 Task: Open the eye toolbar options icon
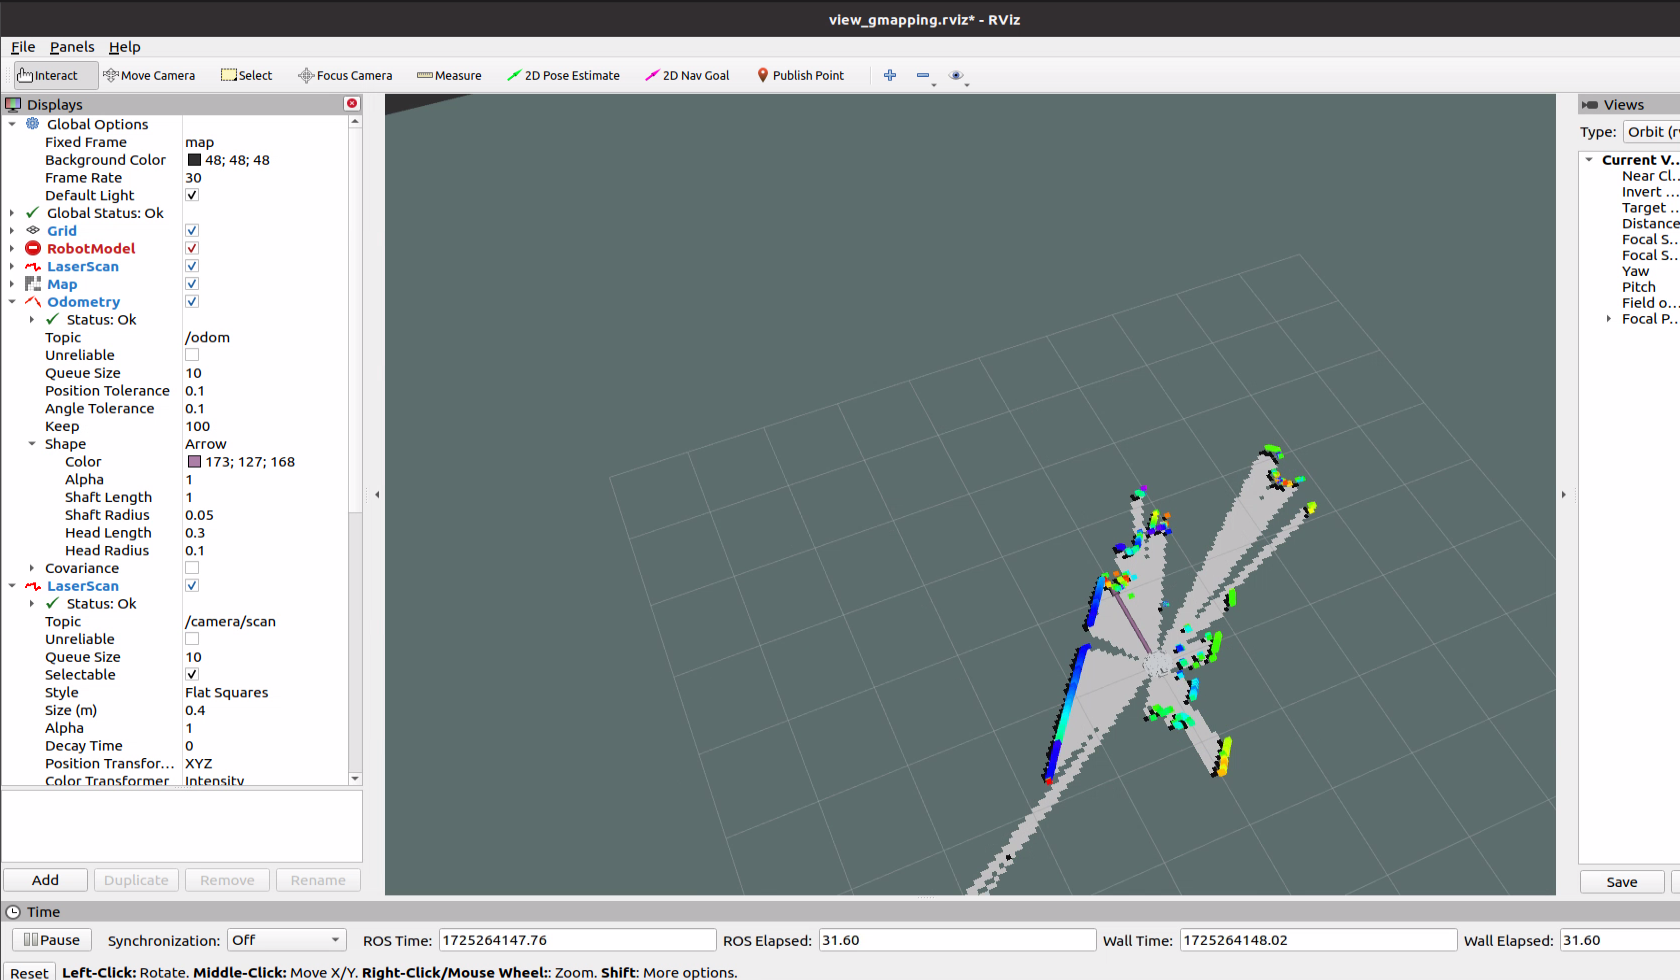(956, 75)
